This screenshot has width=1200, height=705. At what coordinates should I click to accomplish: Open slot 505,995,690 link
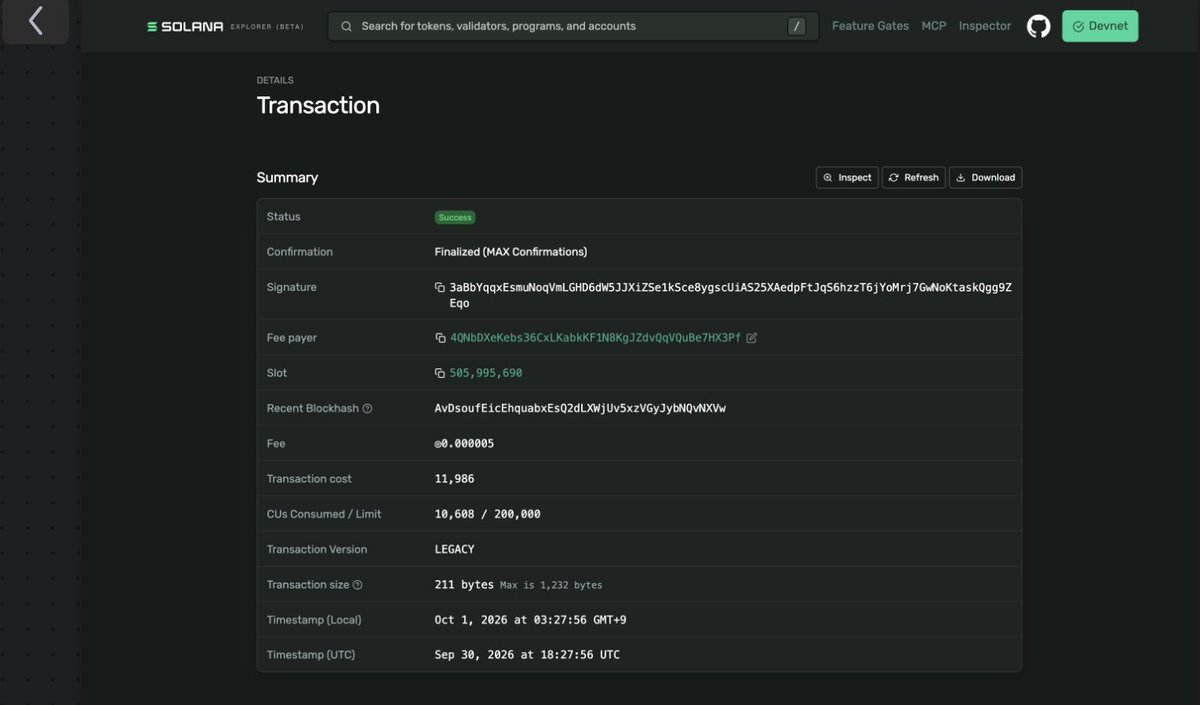486,373
